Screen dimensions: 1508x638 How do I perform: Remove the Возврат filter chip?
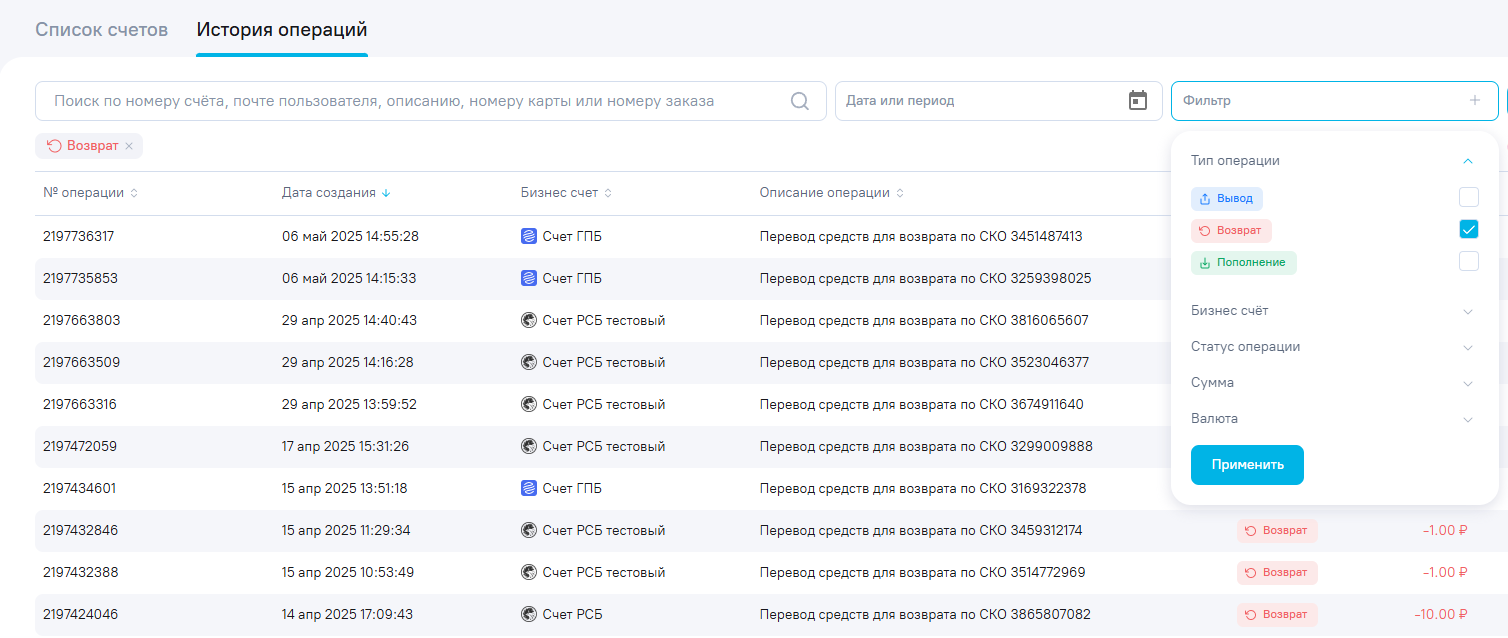[x=129, y=146]
